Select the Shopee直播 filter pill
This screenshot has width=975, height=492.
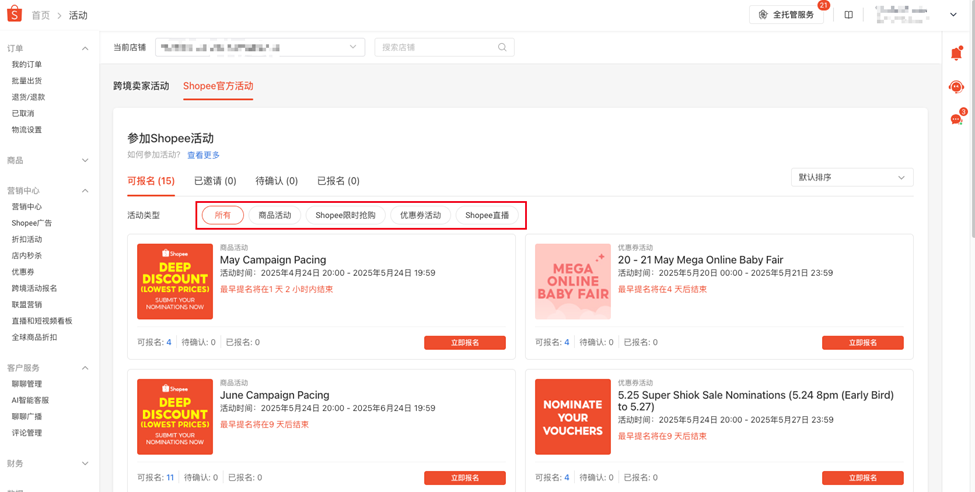click(x=487, y=215)
